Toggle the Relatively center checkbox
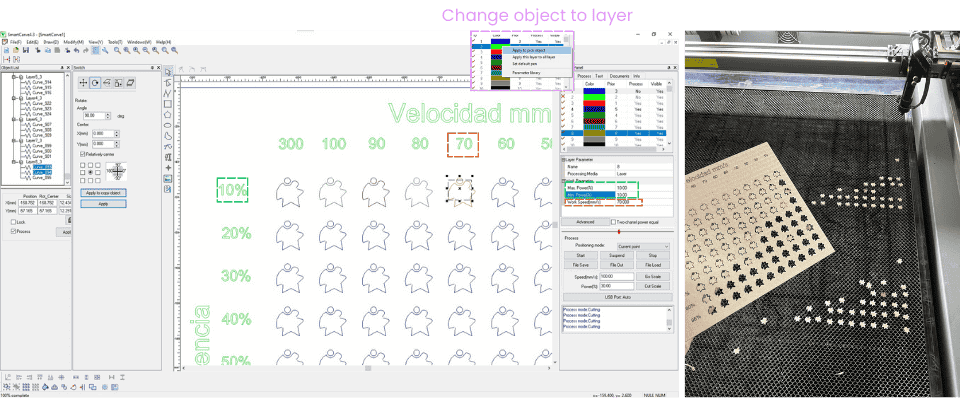Viewport: 960px width, 401px height. click(81, 155)
